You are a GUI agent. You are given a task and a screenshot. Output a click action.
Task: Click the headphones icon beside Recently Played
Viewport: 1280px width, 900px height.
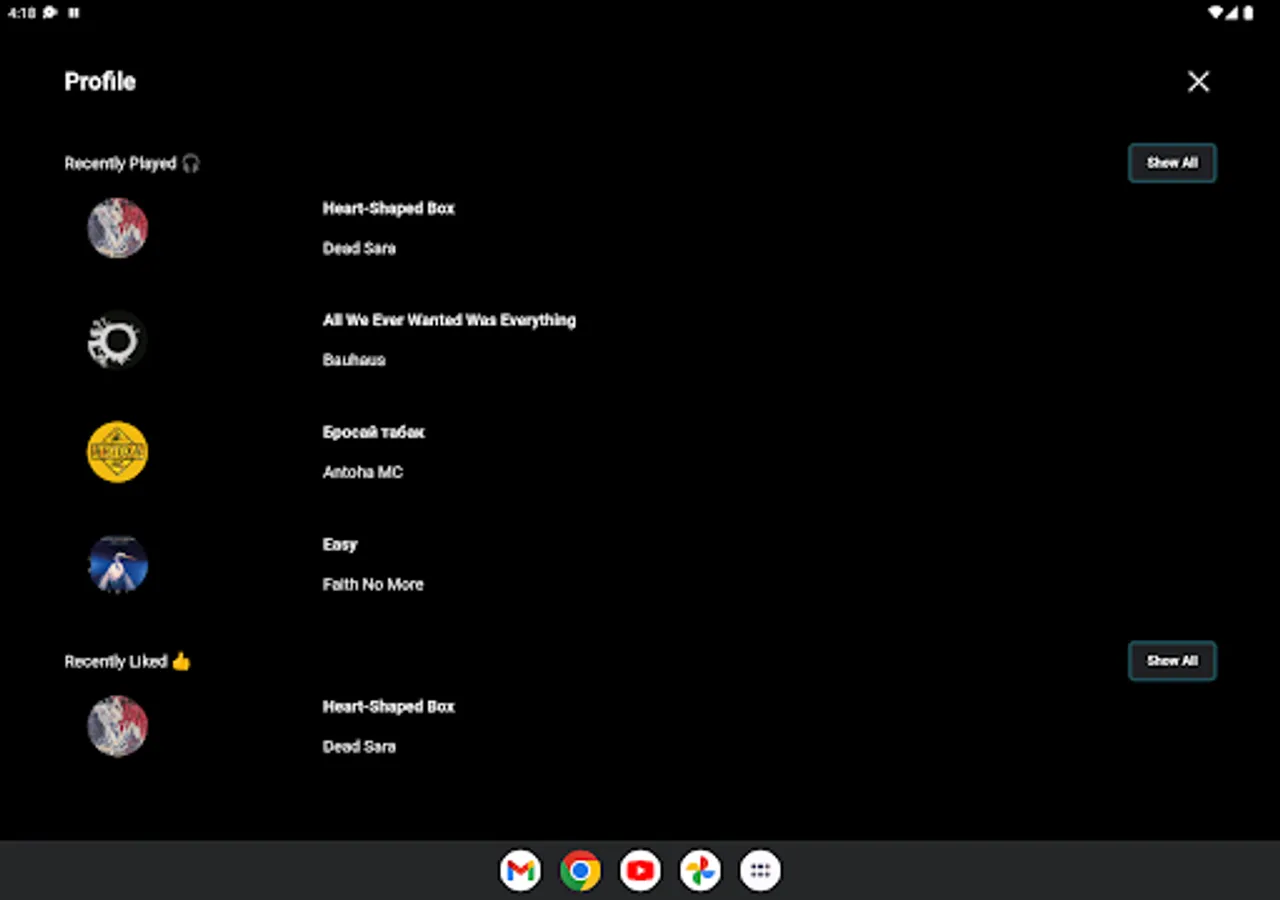191,163
